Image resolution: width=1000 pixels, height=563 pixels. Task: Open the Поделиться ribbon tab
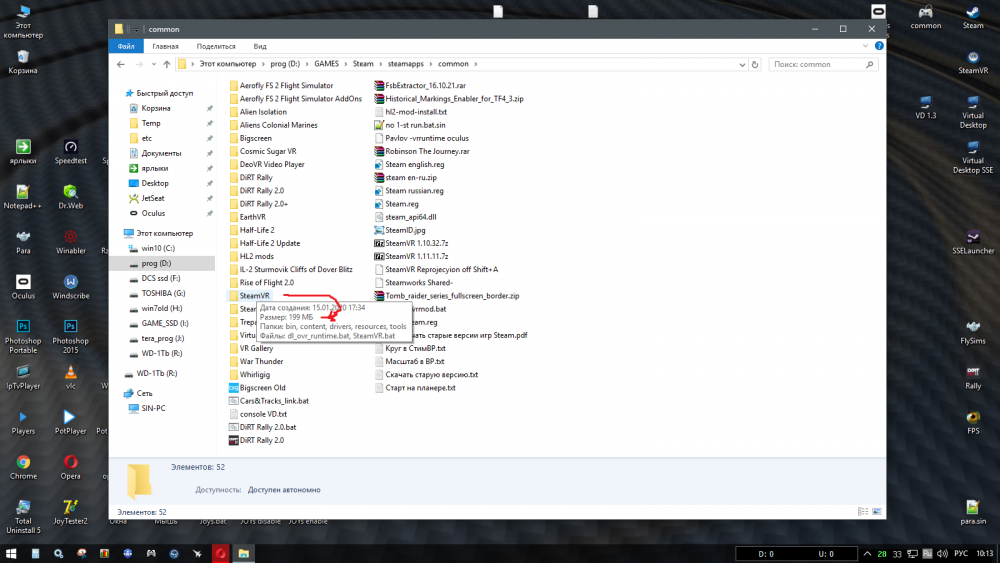coord(216,47)
